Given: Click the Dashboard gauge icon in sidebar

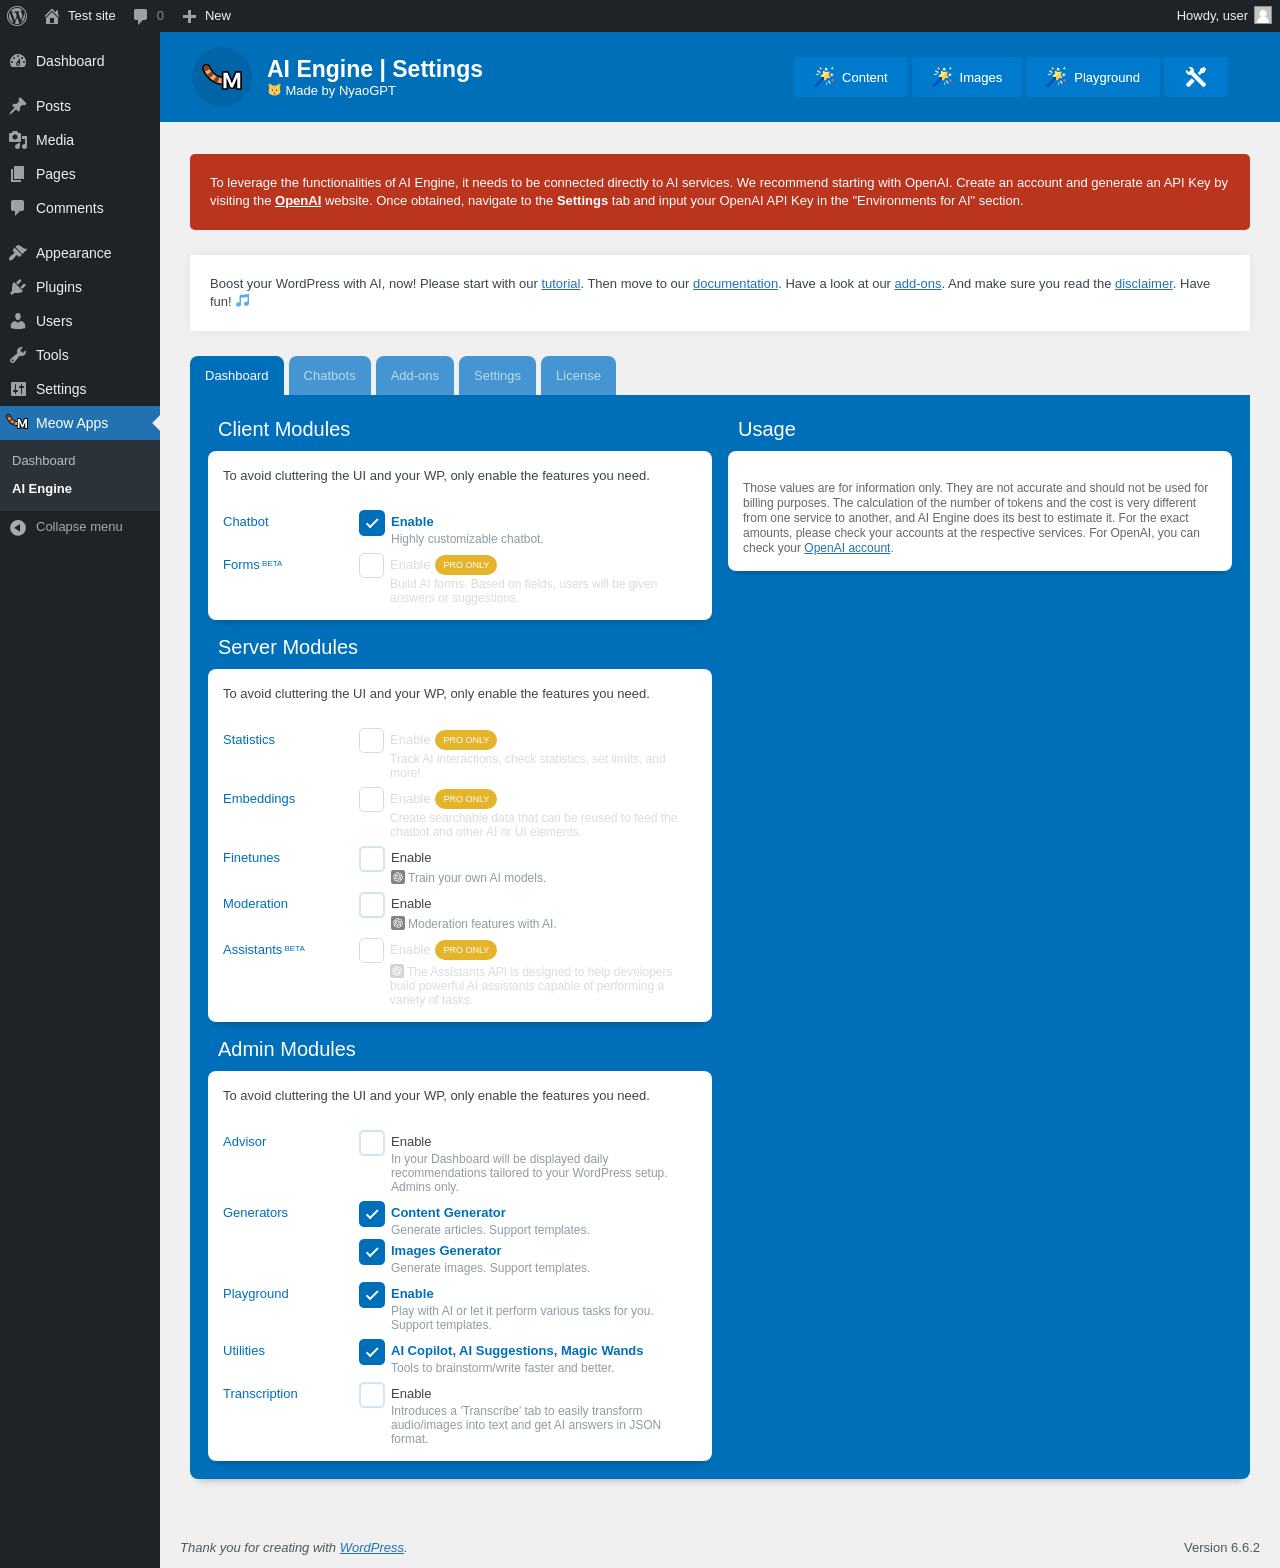Looking at the screenshot, I should pyautogui.click(x=18, y=61).
